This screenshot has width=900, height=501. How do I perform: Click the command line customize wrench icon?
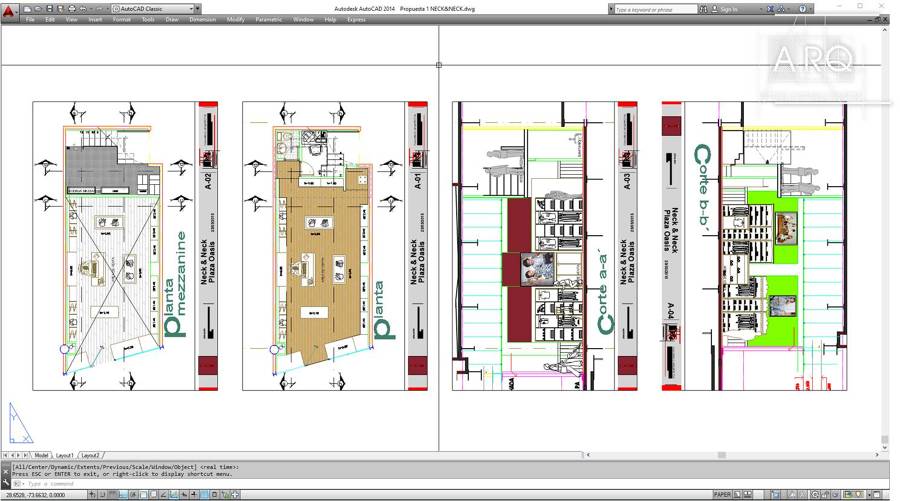(6, 483)
